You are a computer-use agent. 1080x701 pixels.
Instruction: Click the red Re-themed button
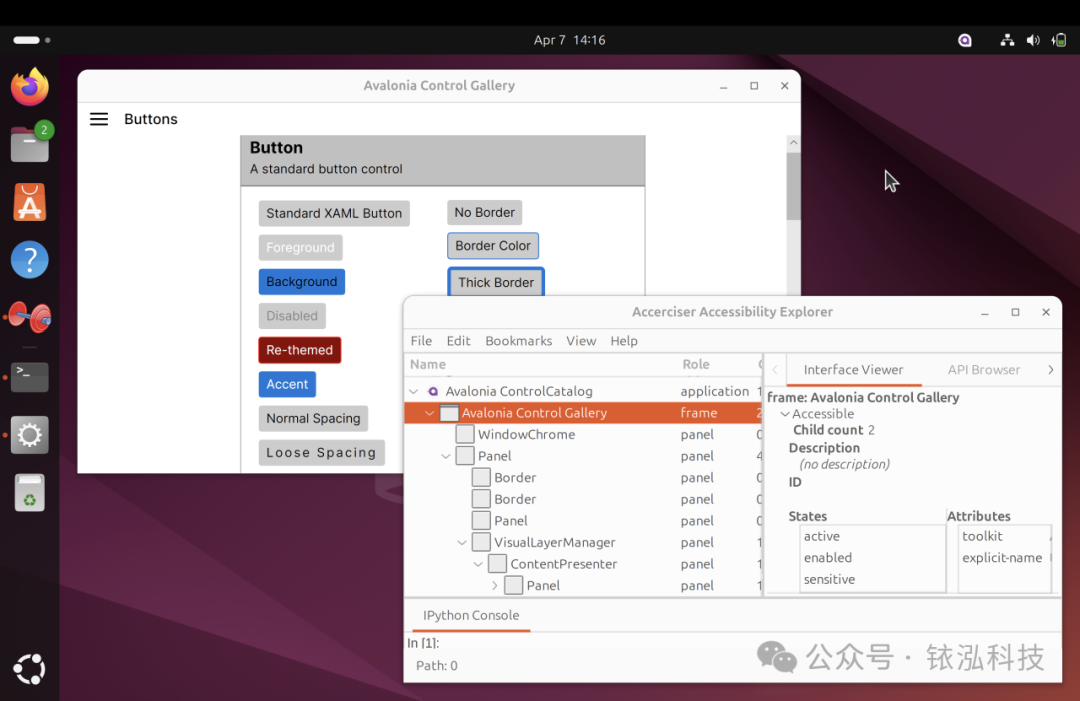tap(300, 350)
